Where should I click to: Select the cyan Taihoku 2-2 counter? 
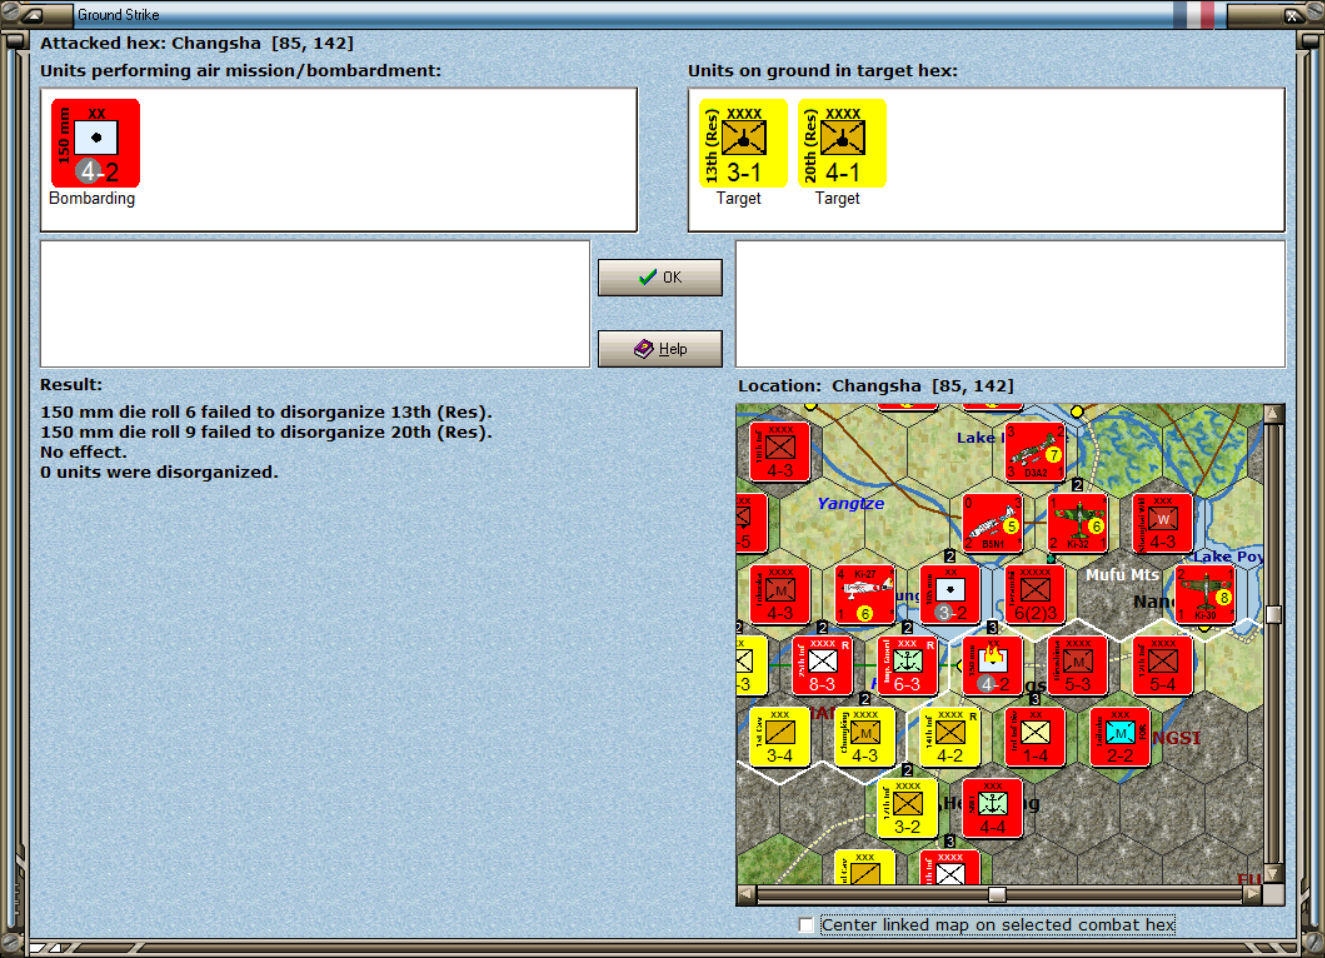(1120, 737)
